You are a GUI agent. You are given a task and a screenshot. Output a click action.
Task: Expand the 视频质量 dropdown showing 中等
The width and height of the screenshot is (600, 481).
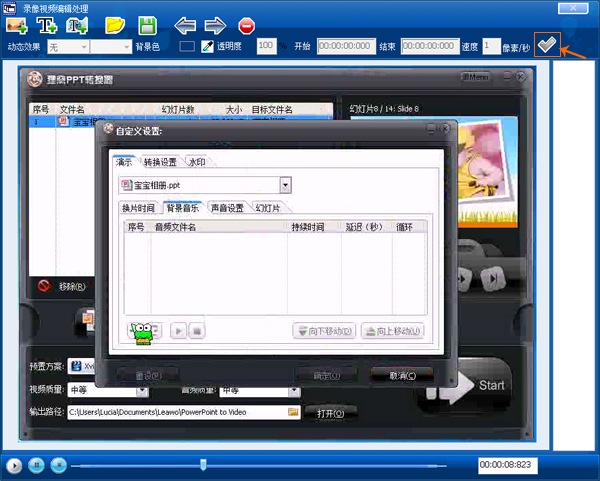point(142,390)
